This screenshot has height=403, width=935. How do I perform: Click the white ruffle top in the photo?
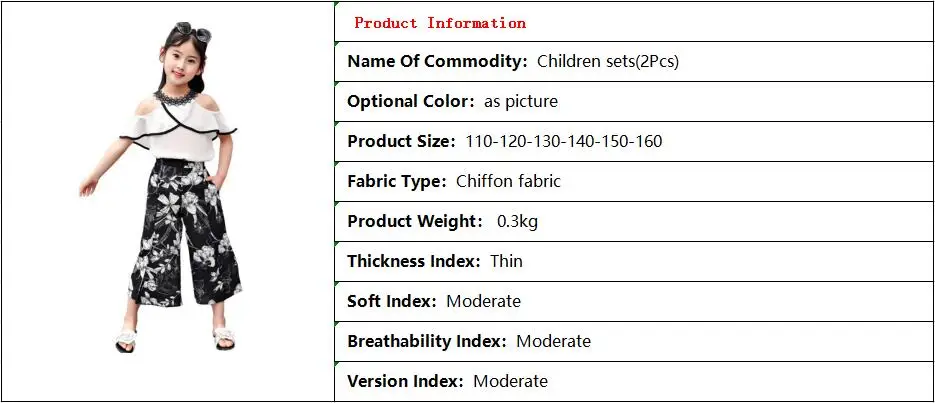point(178,132)
